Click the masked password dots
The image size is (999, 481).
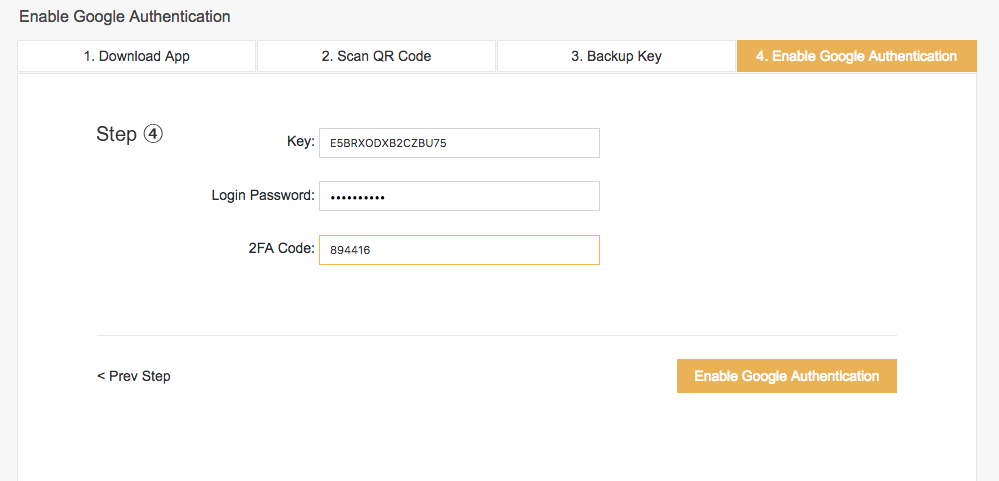pos(357,197)
